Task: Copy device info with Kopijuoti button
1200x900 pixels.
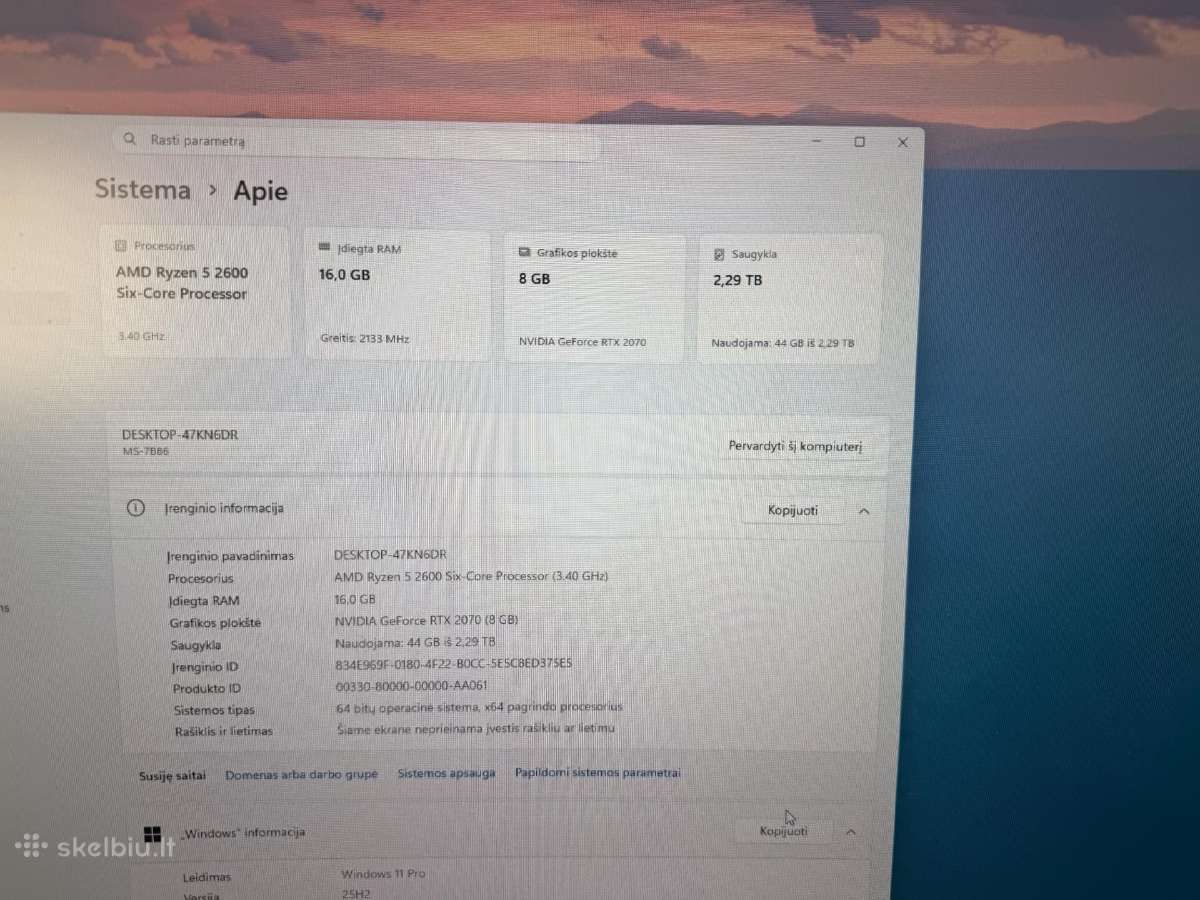Action: [x=793, y=511]
